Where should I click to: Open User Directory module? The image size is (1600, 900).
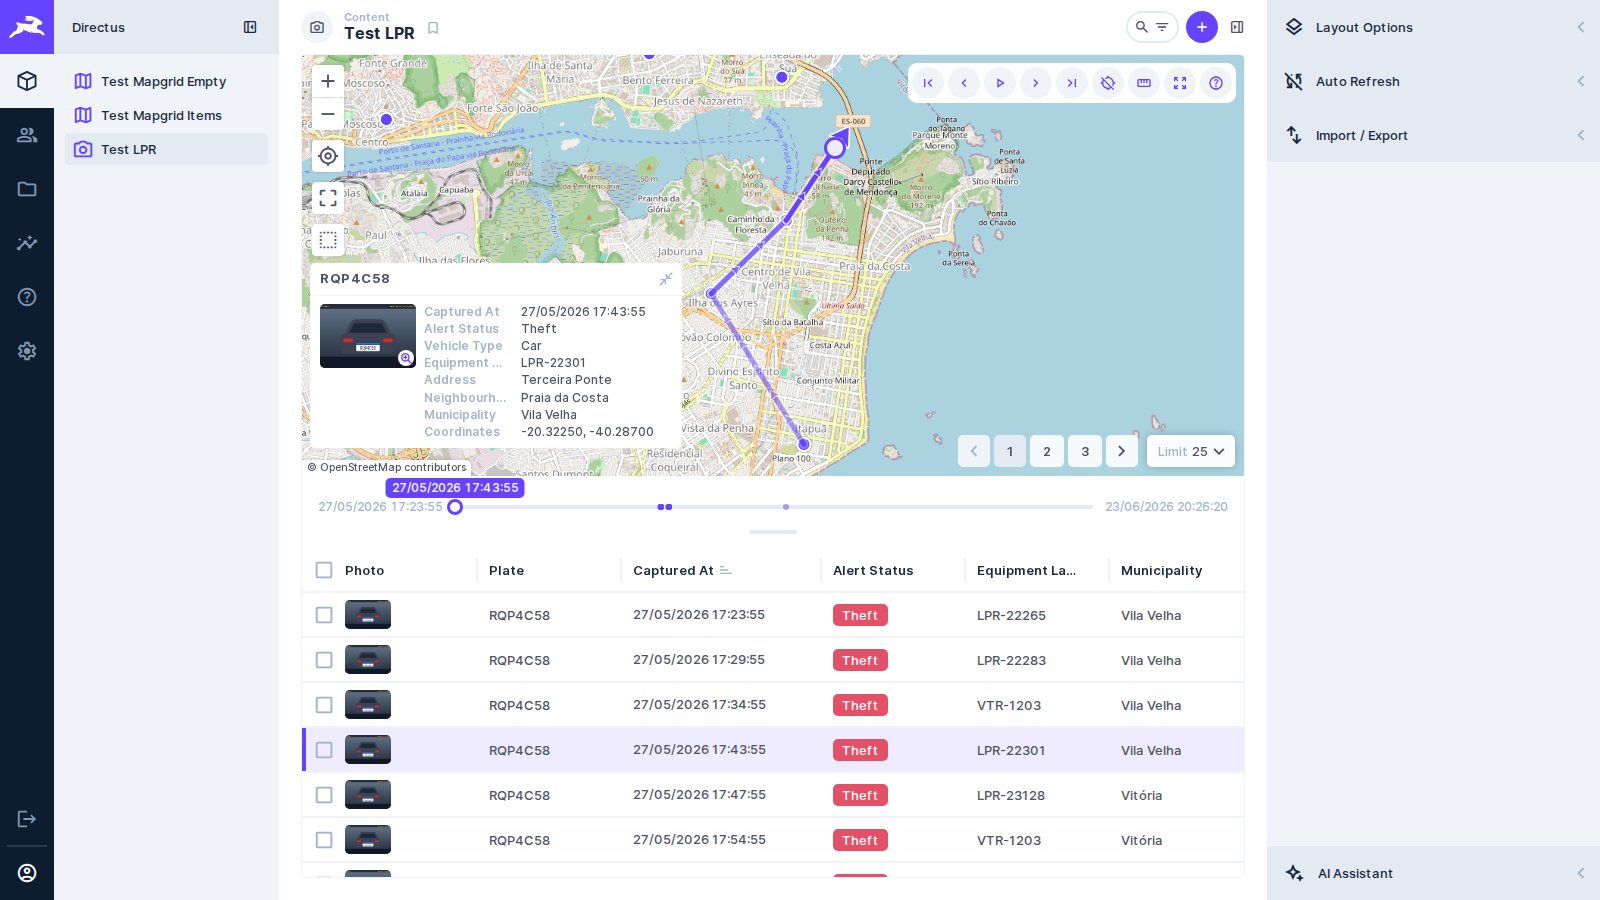pyautogui.click(x=27, y=135)
